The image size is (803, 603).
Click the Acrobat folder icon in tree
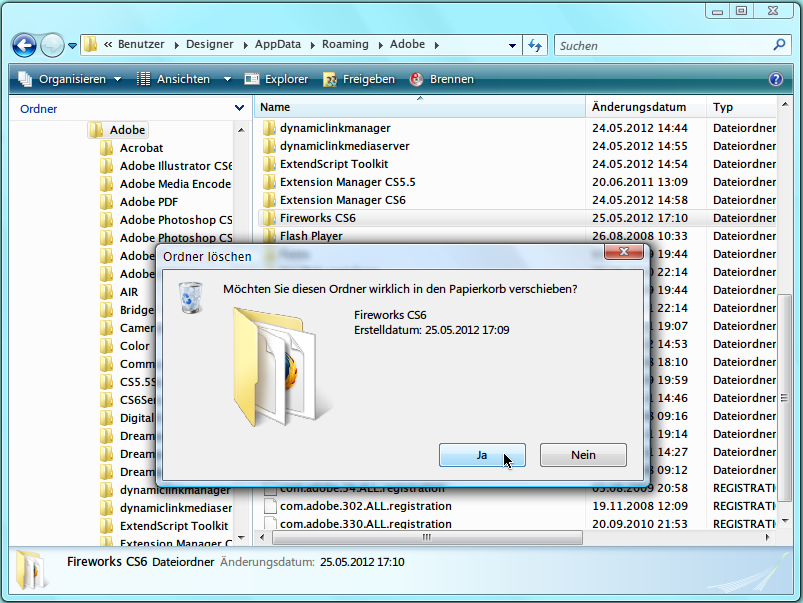pyautogui.click(x=107, y=148)
